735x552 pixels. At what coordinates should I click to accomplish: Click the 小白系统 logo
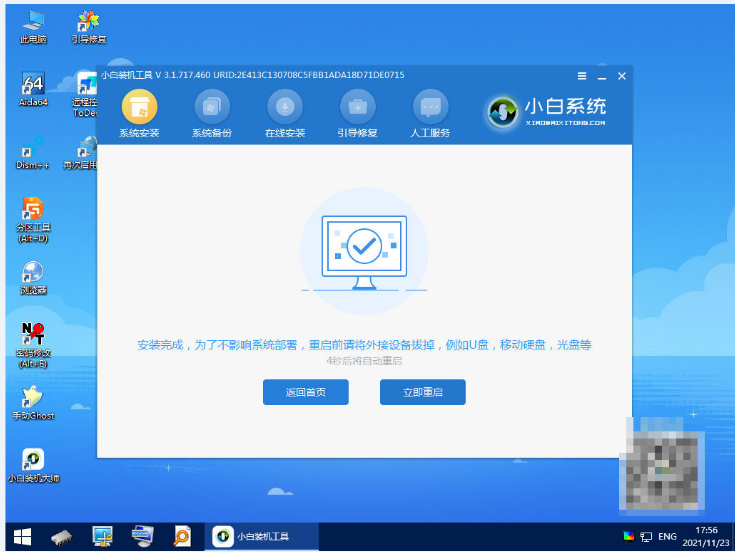click(547, 112)
